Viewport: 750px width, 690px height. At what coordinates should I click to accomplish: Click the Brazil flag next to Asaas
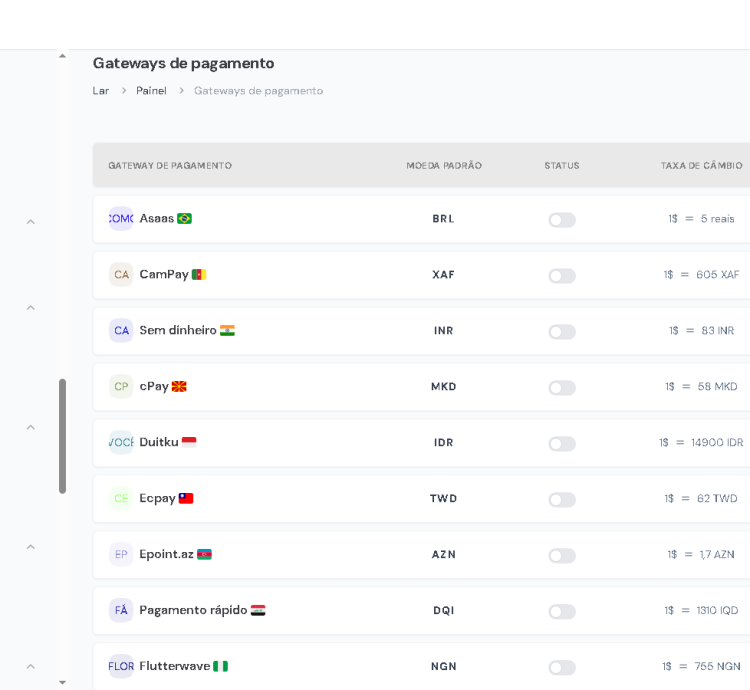[184, 219]
